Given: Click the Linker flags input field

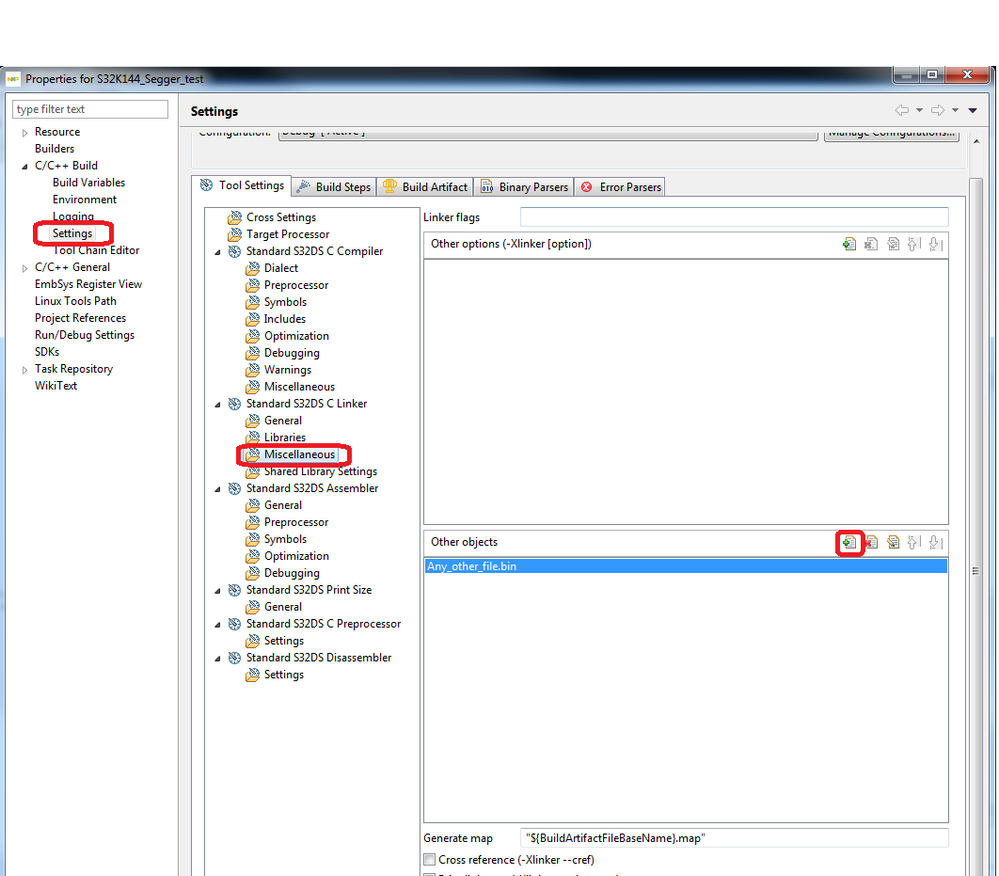Looking at the screenshot, I should pos(734,217).
